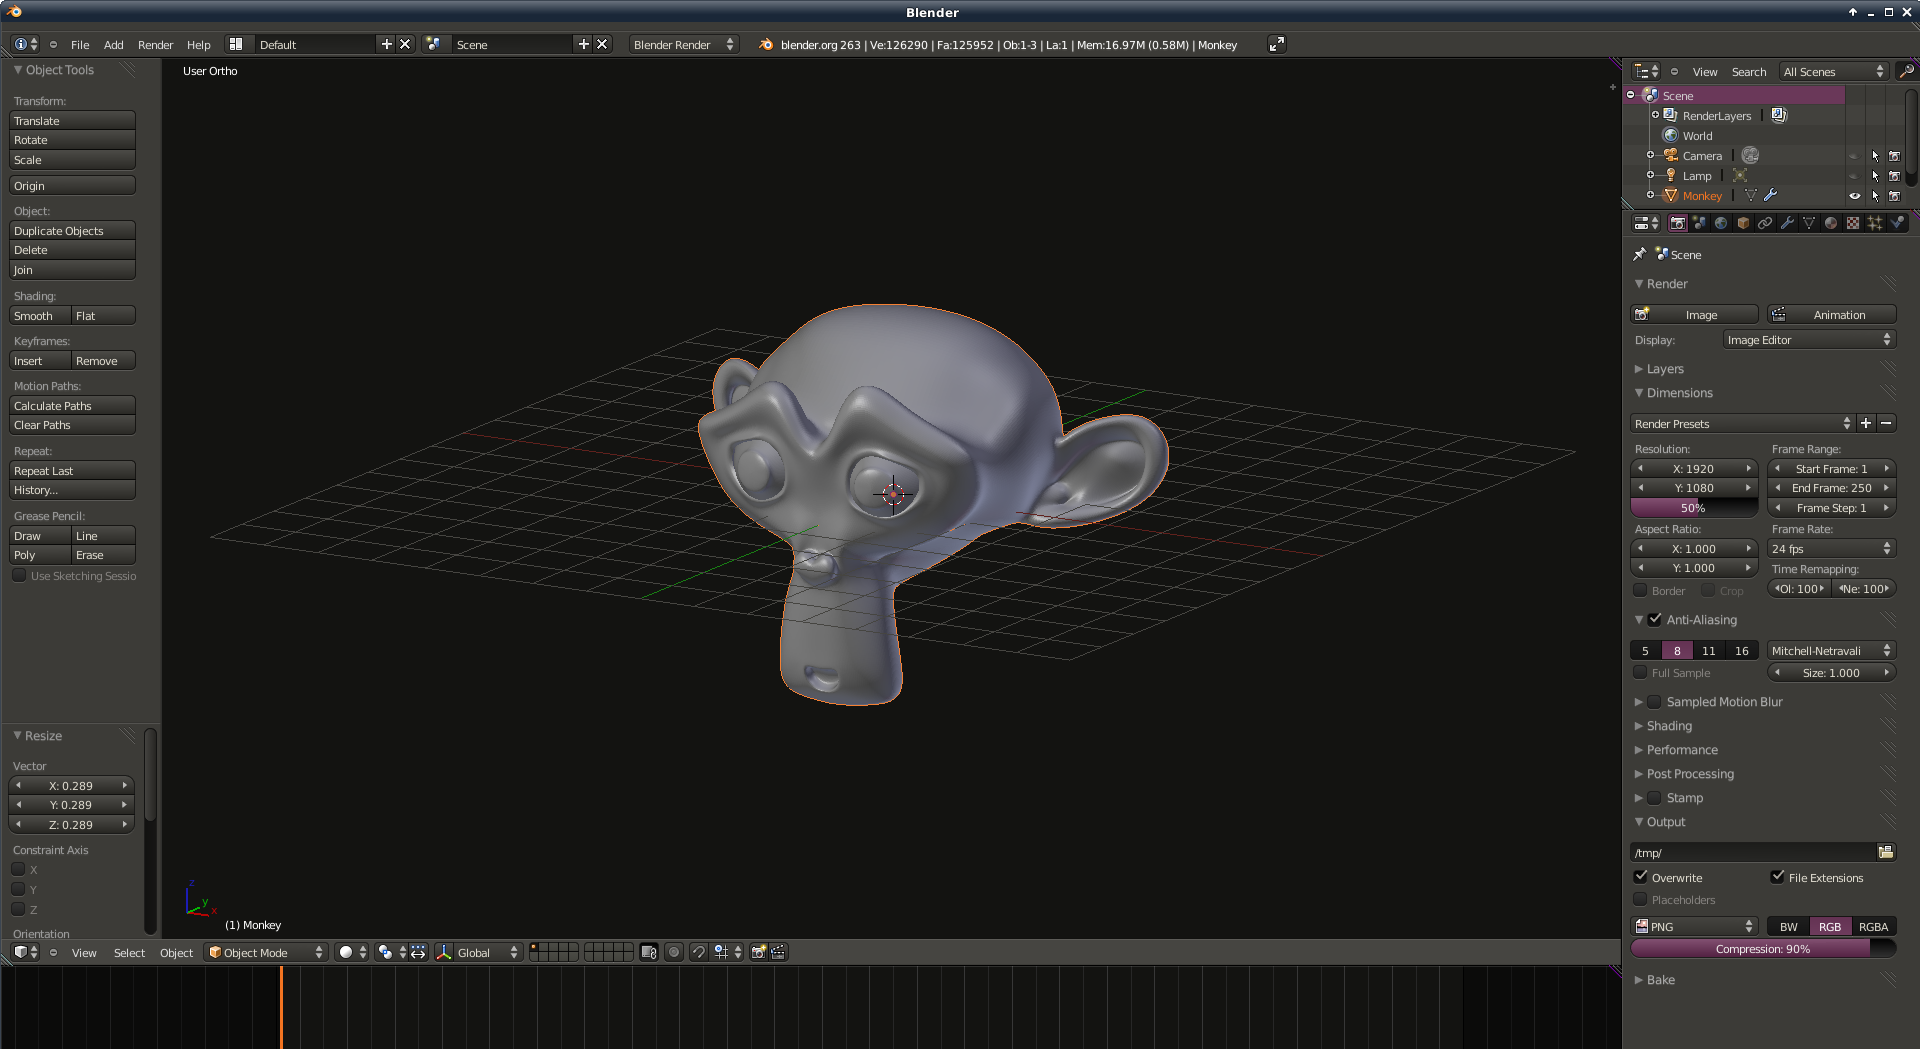1920x1049 pixels.
Task: Click the Duplicate Objects button
Action: coord(72,231)
